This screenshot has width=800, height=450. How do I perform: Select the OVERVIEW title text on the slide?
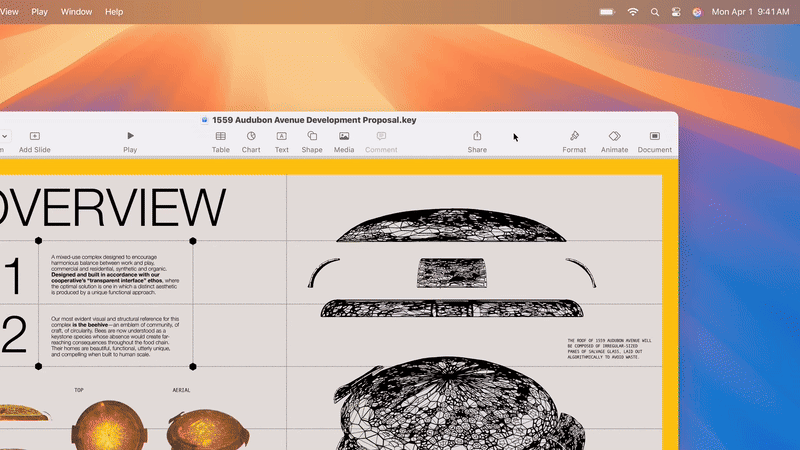point(112,207)
